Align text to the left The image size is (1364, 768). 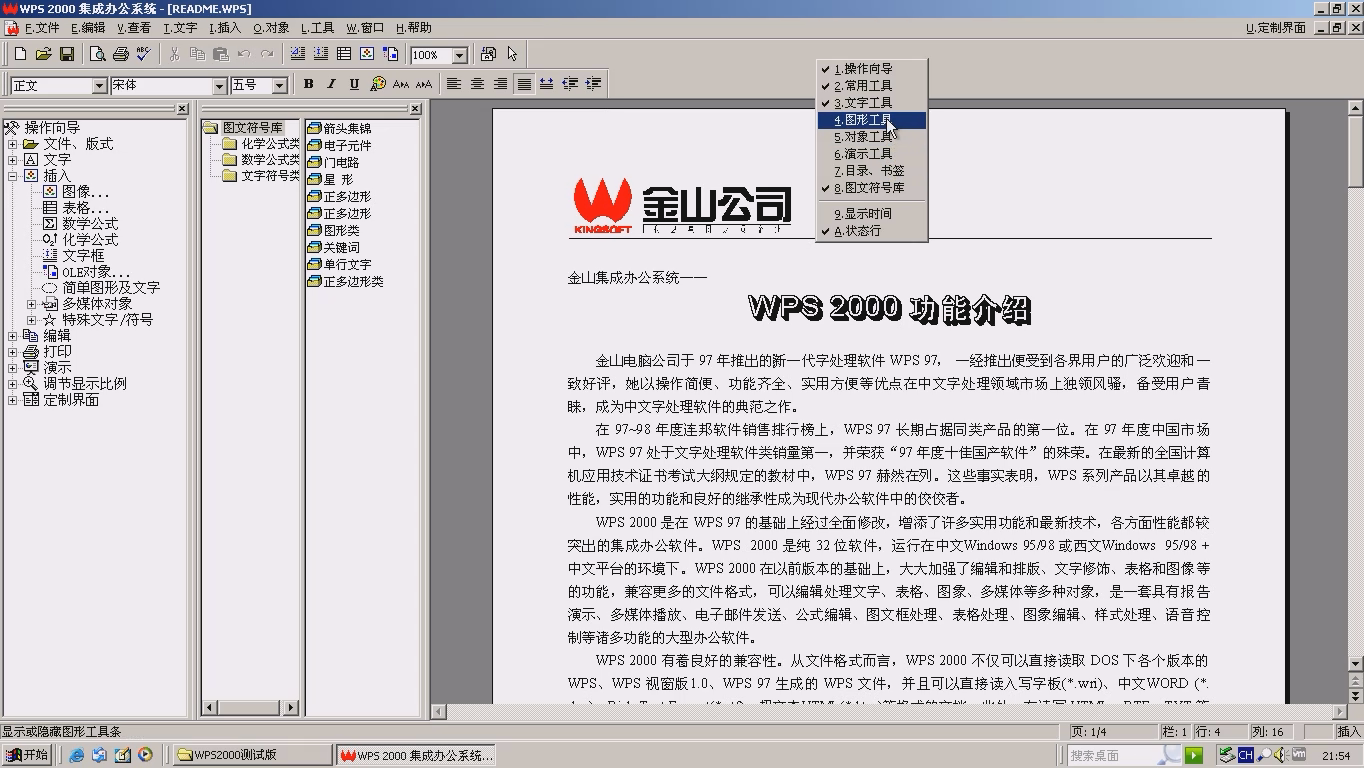pyautogui.click(x=454, y=84)
